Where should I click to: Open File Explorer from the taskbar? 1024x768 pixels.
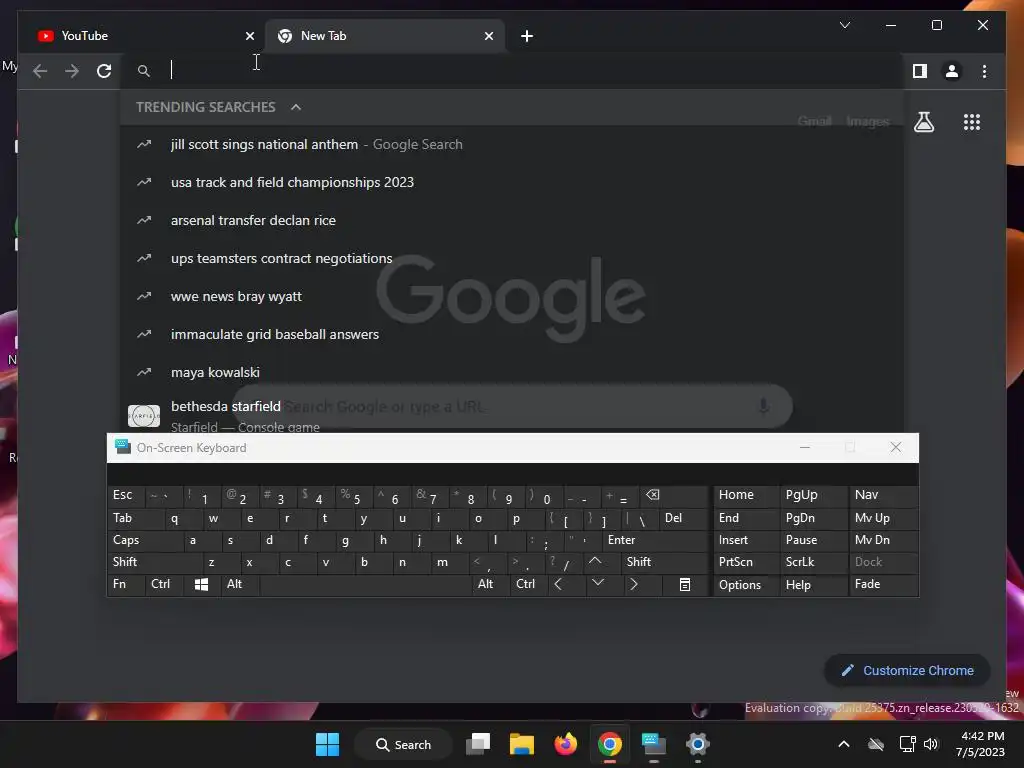(x=522, y=744)
